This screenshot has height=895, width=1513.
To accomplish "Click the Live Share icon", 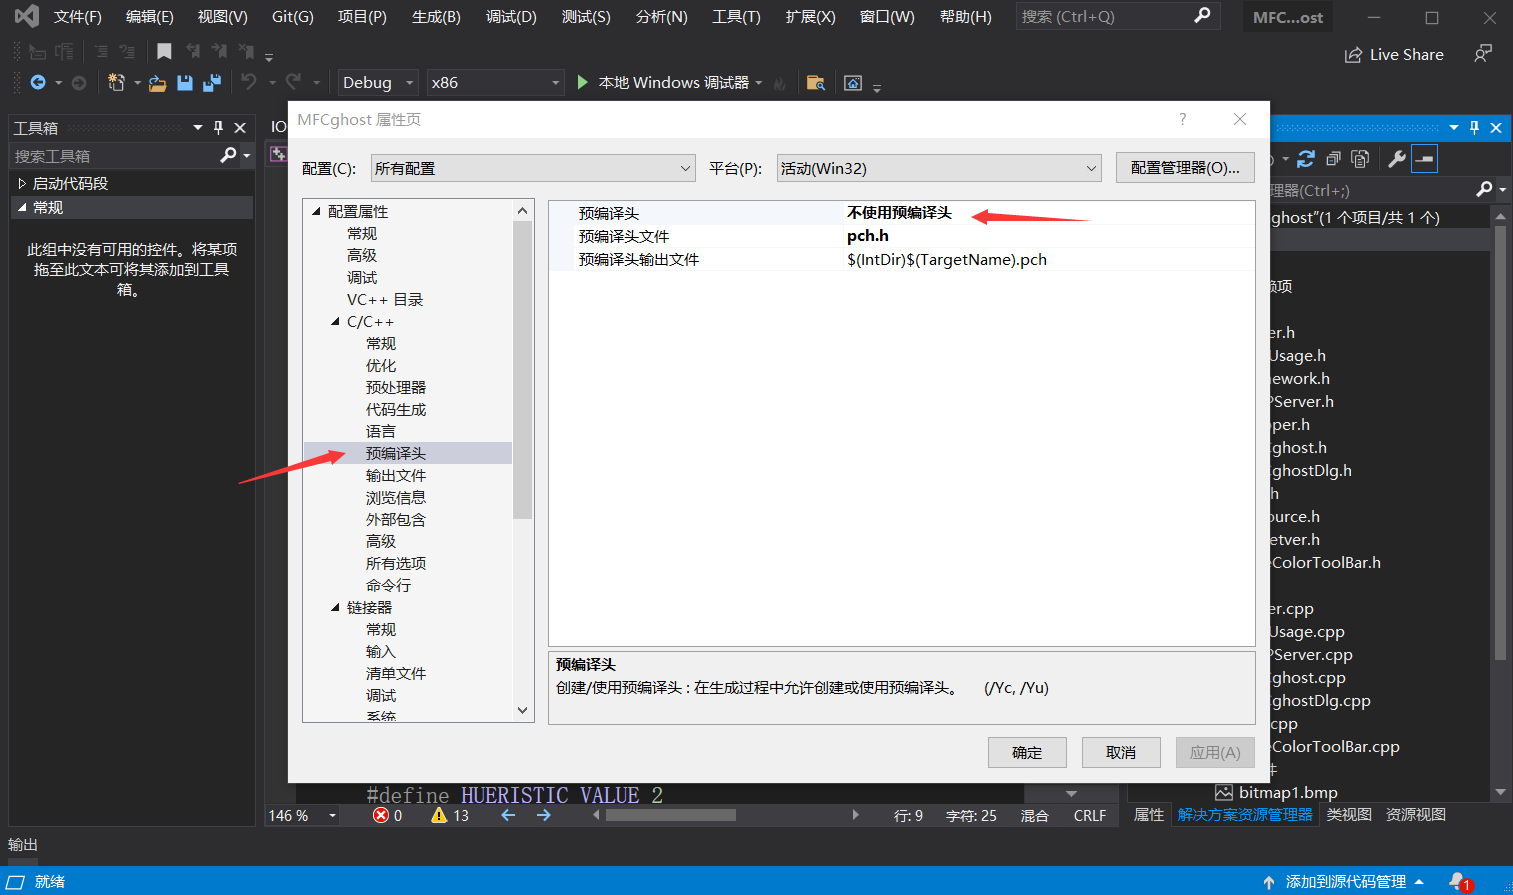I will coord(1353,55).
